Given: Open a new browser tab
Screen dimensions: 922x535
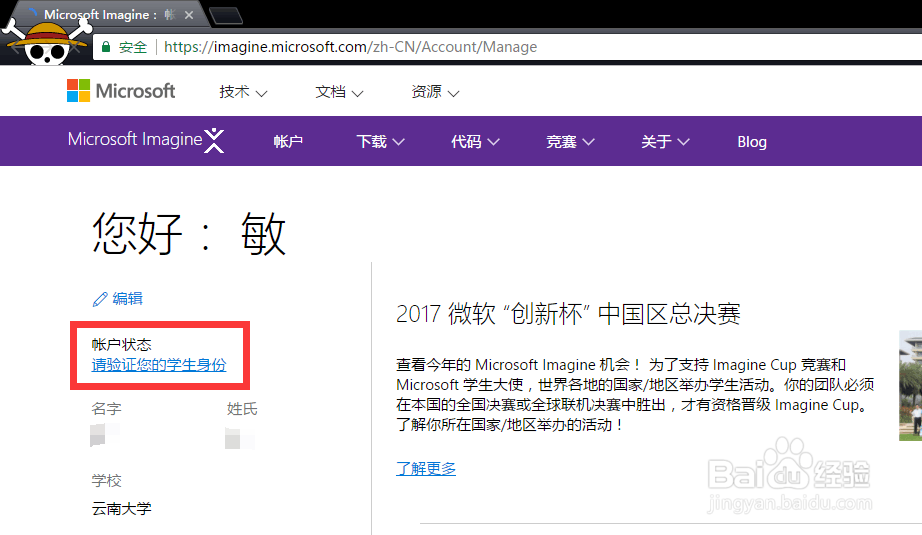Looking at the screenshot, I should pyautogui.click(x=226, y=16).
